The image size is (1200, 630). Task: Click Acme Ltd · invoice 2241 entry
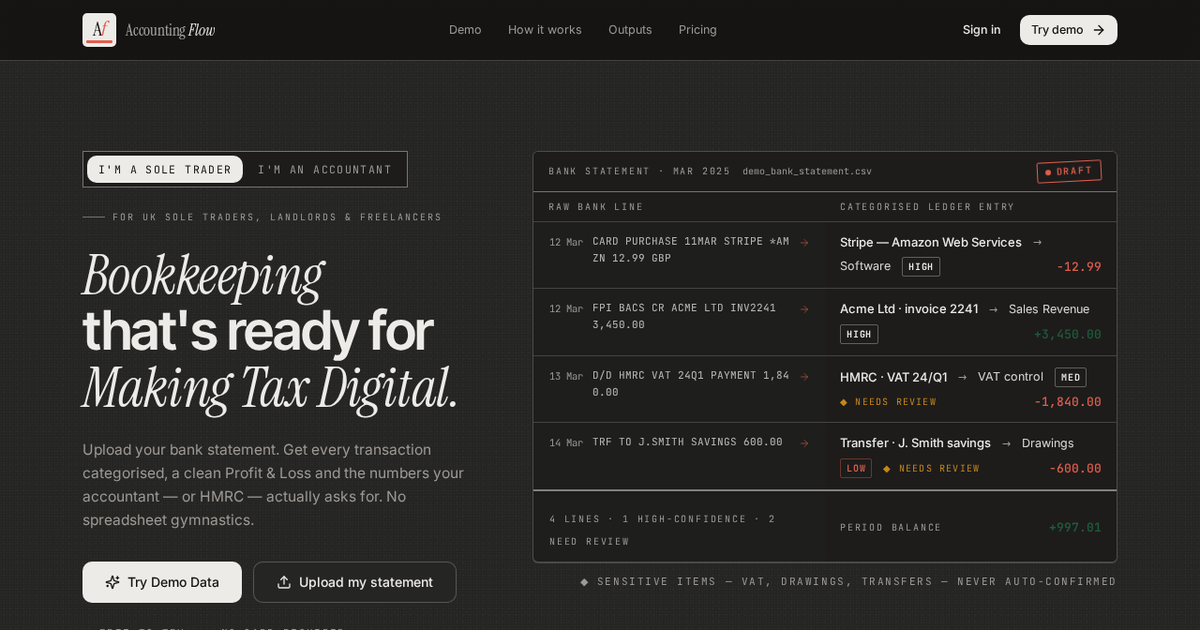tap(909, 309)
